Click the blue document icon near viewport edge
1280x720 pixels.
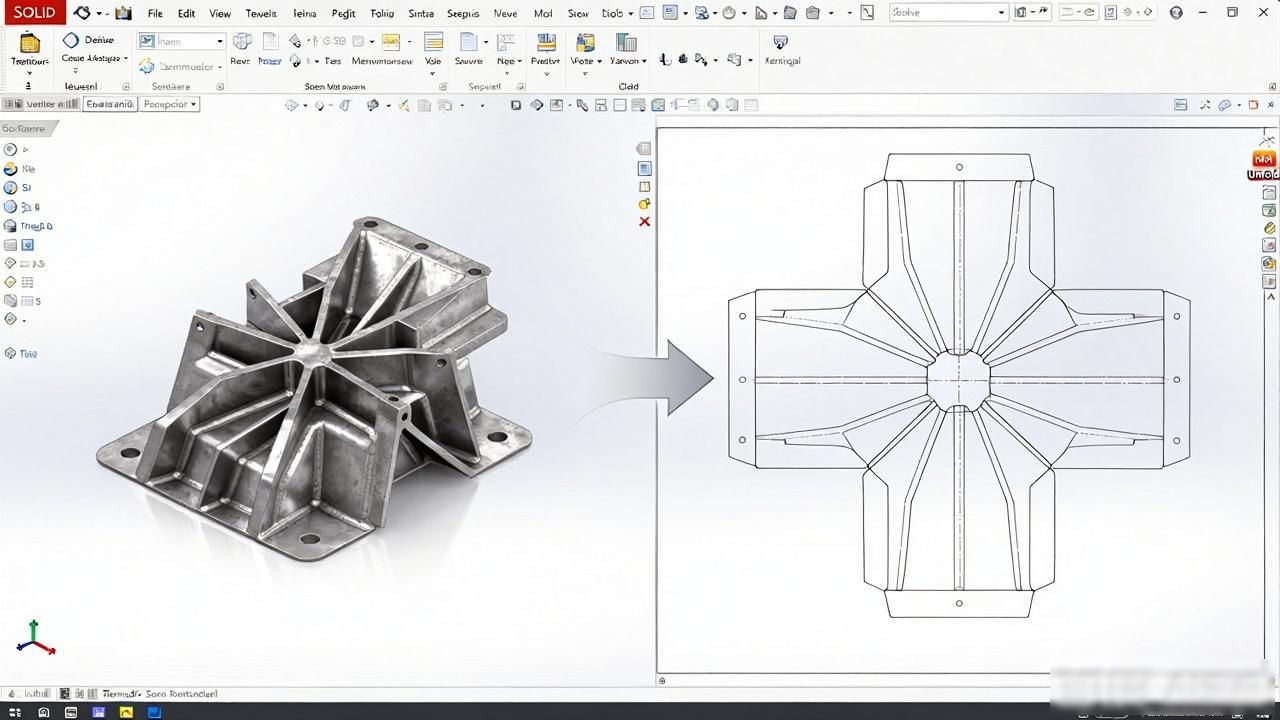644,168
